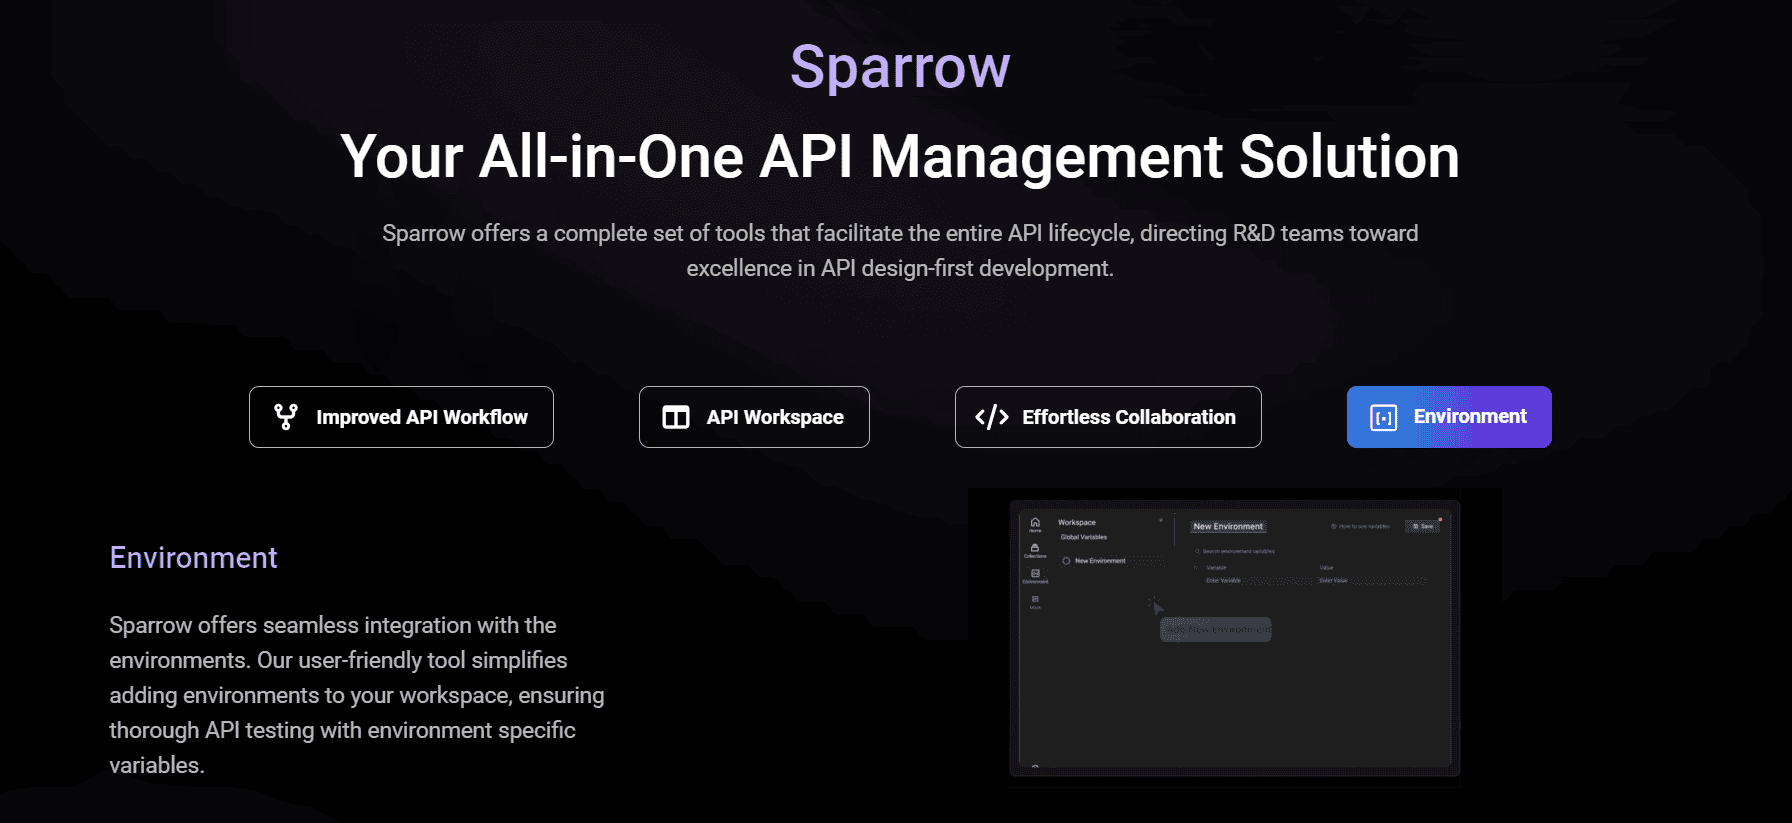Click Save button in the preview screenshot
1792x823 pixels.
coord(1423,526)
